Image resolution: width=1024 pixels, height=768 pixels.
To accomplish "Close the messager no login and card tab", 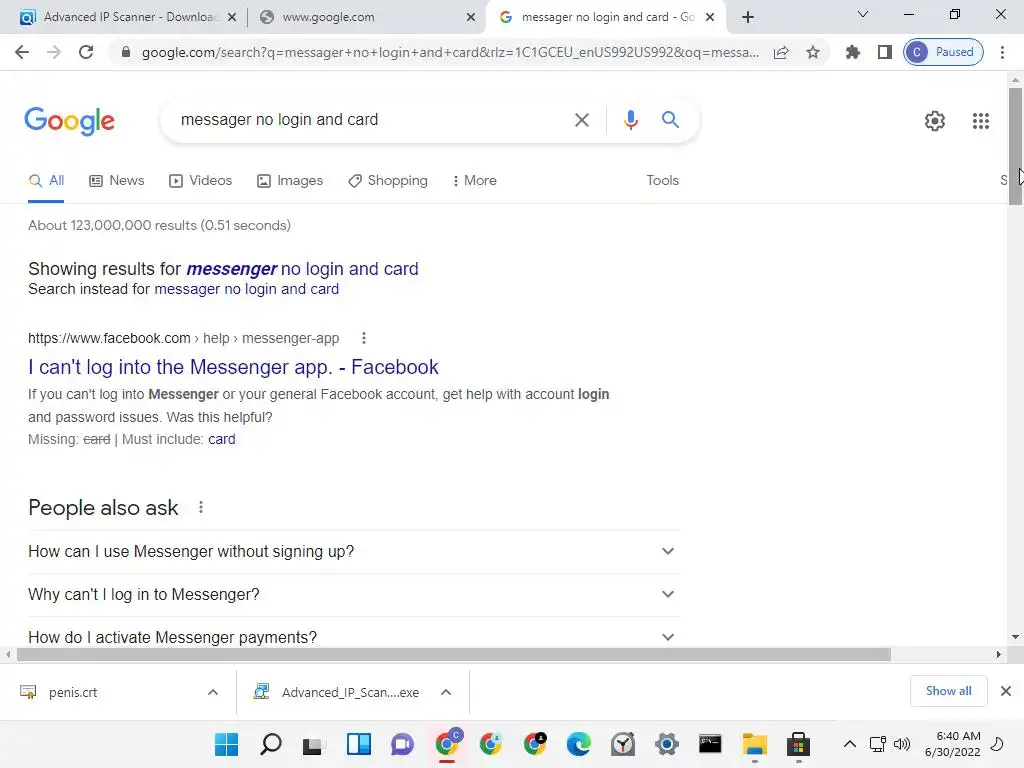I will [710, 18].
